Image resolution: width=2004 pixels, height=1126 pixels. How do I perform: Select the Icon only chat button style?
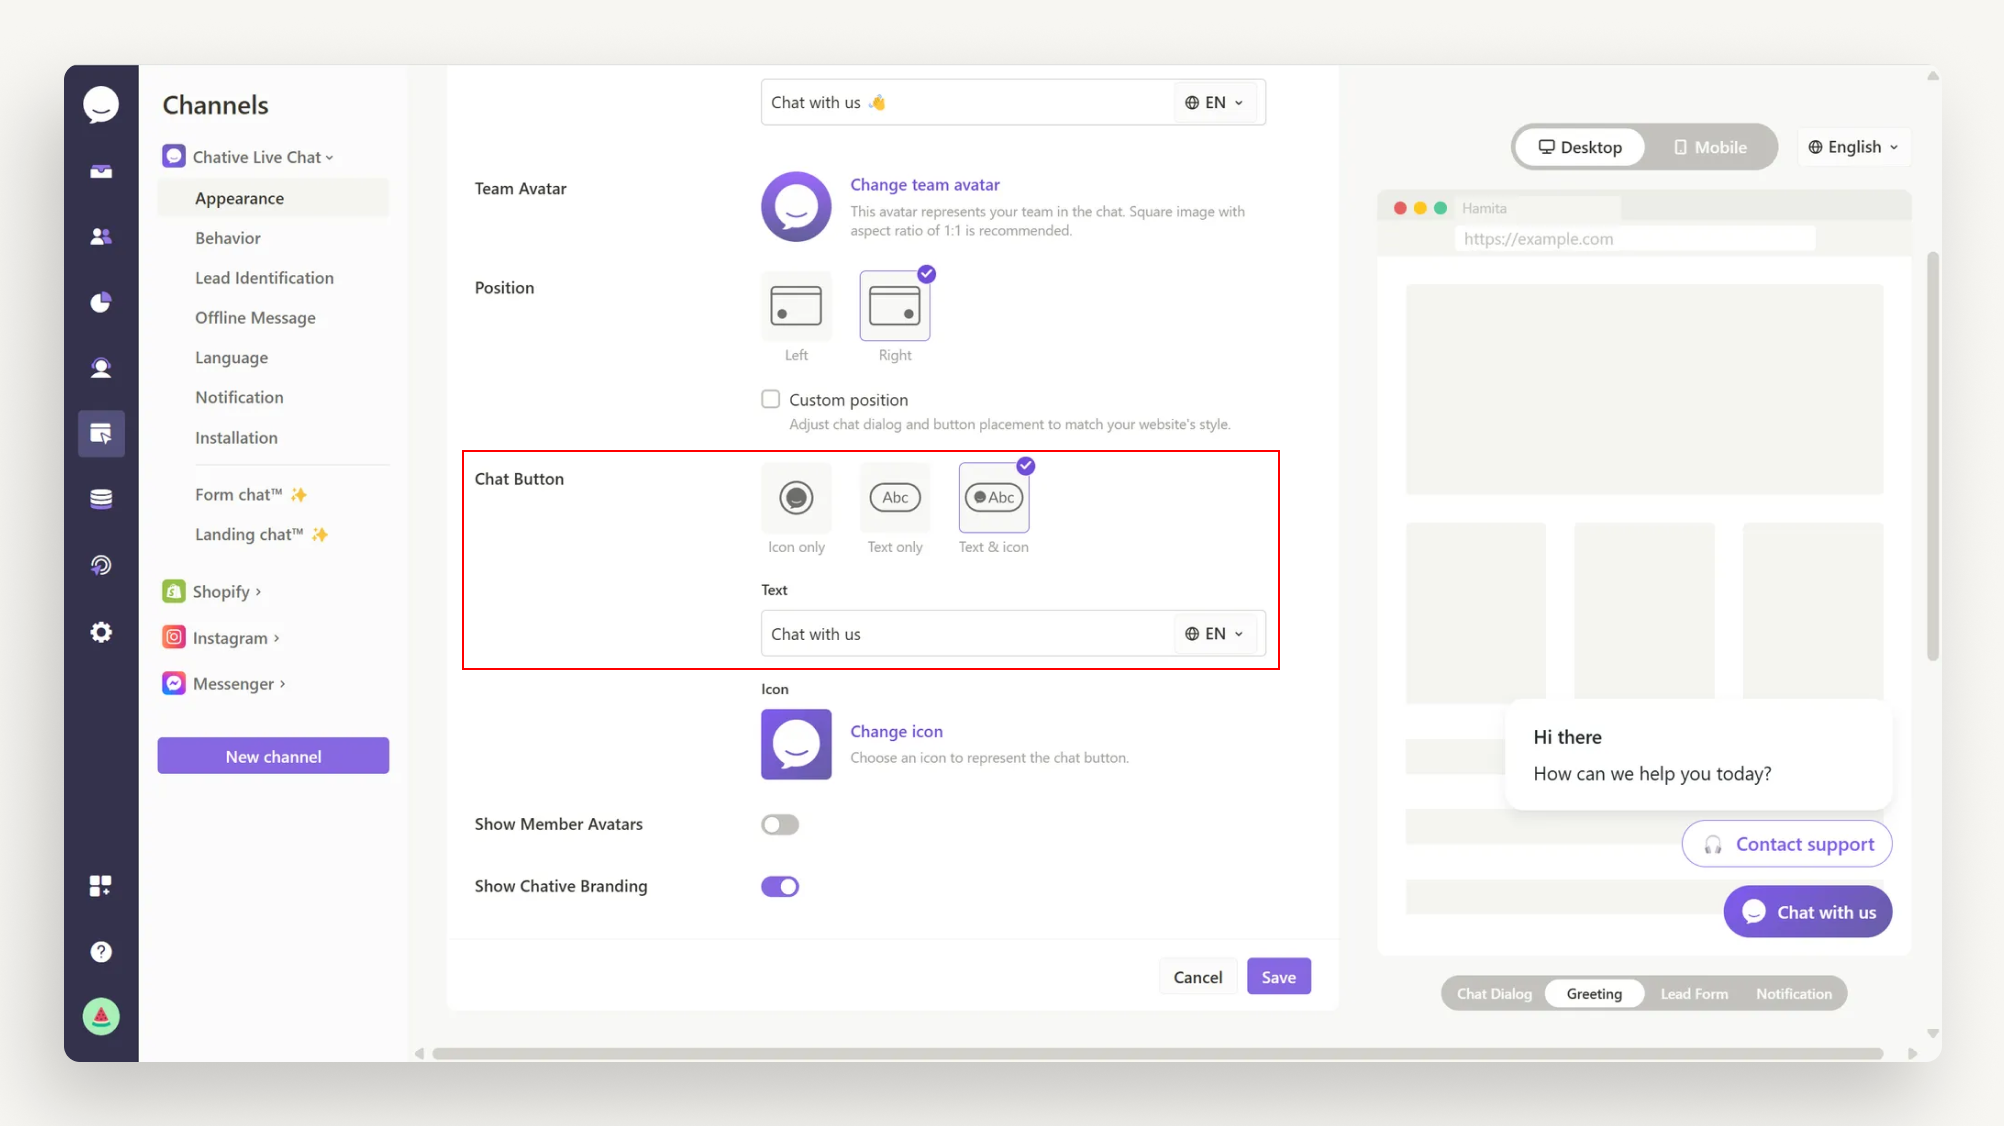pyautogui.click(x=796, y=498)
